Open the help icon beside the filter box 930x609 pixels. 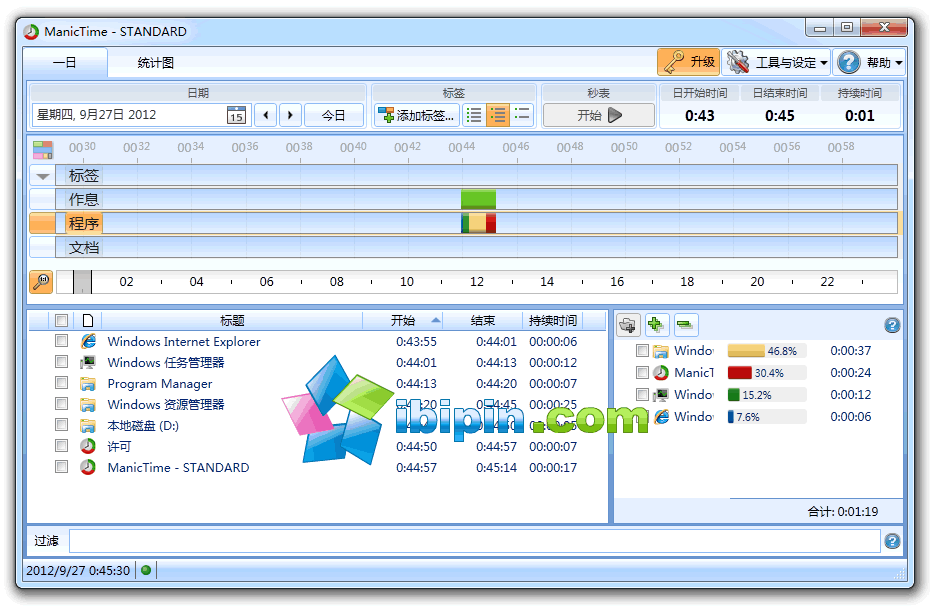coord(892,541)
